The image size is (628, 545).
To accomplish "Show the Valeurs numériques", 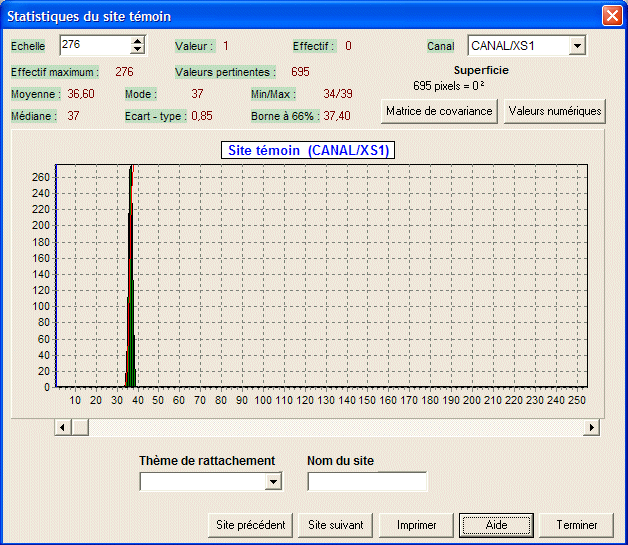I will pos(555,111).
